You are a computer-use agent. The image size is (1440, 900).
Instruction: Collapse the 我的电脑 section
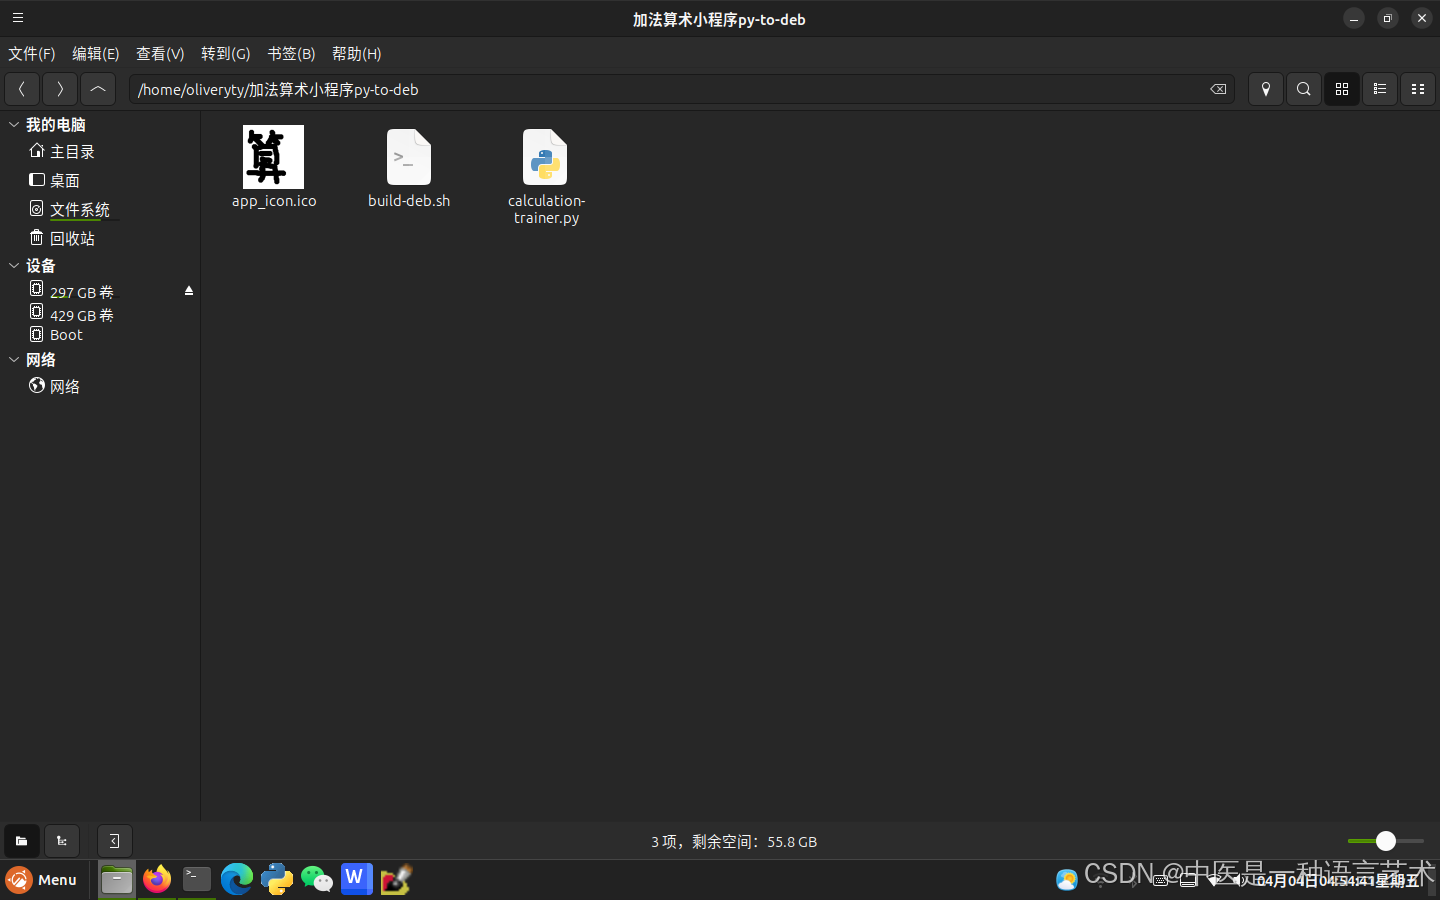[14, 124]
